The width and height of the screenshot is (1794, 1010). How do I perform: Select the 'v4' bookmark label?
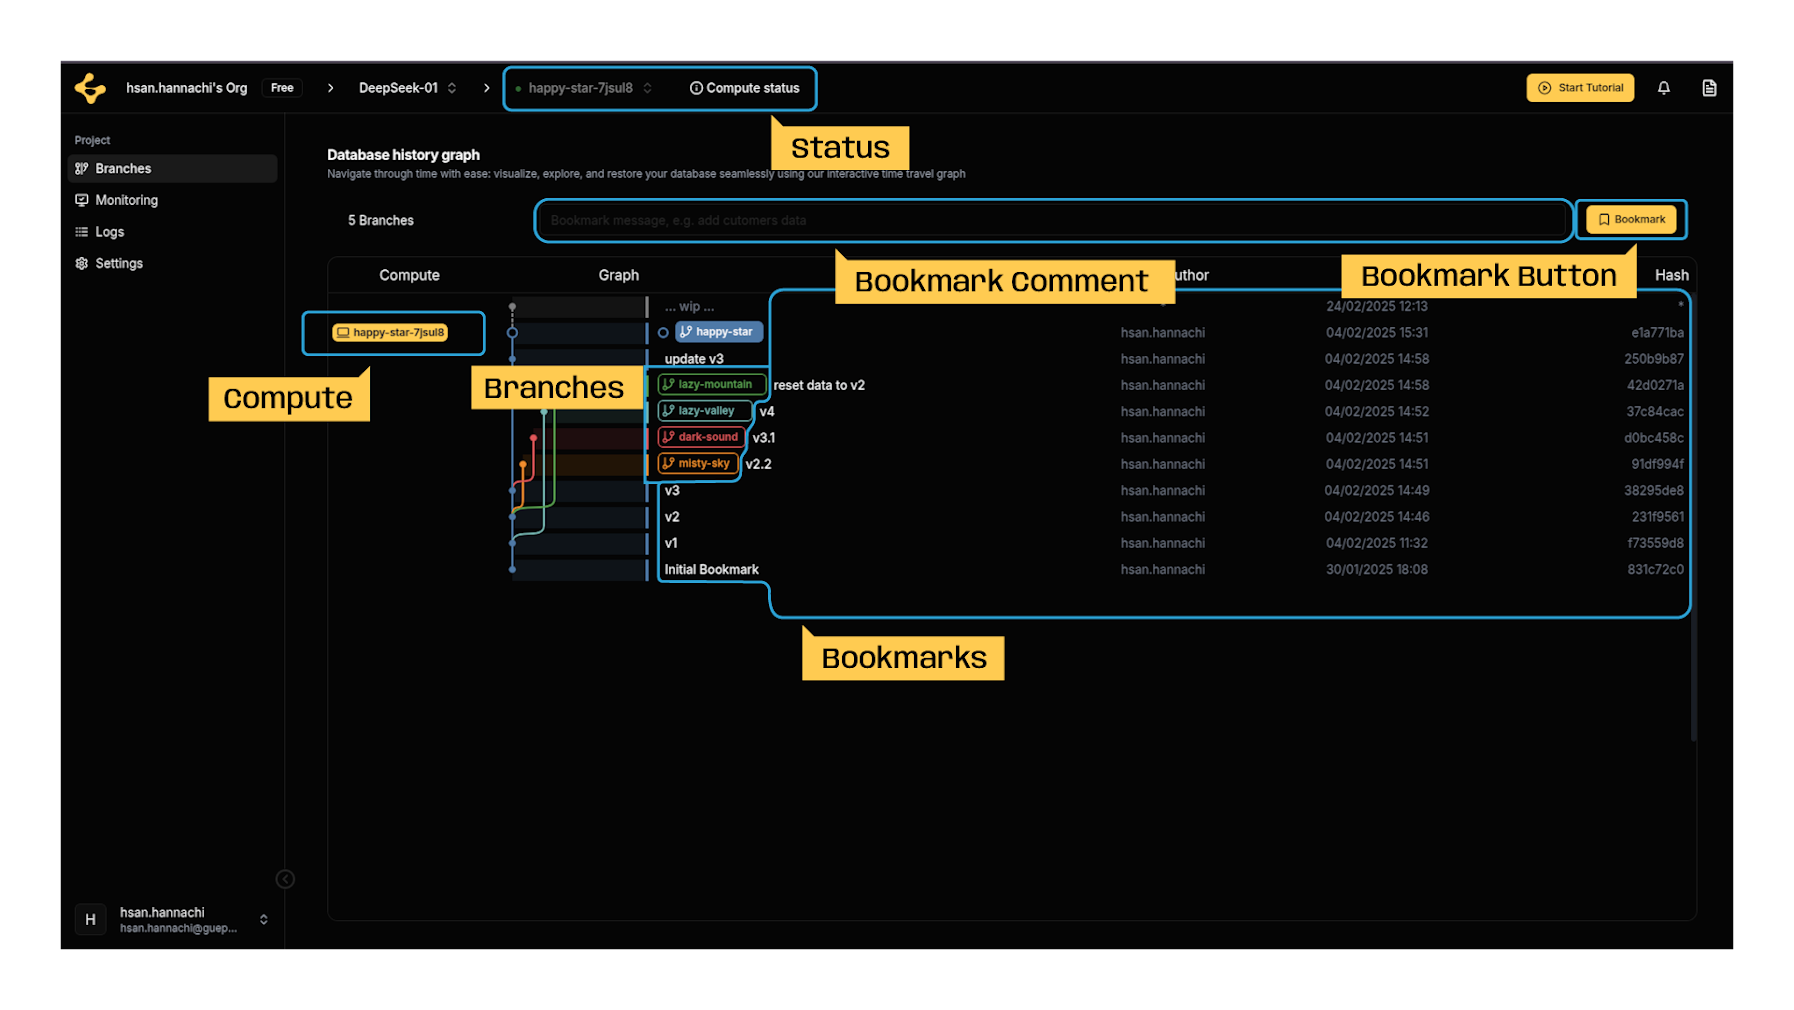pos(767,411)
